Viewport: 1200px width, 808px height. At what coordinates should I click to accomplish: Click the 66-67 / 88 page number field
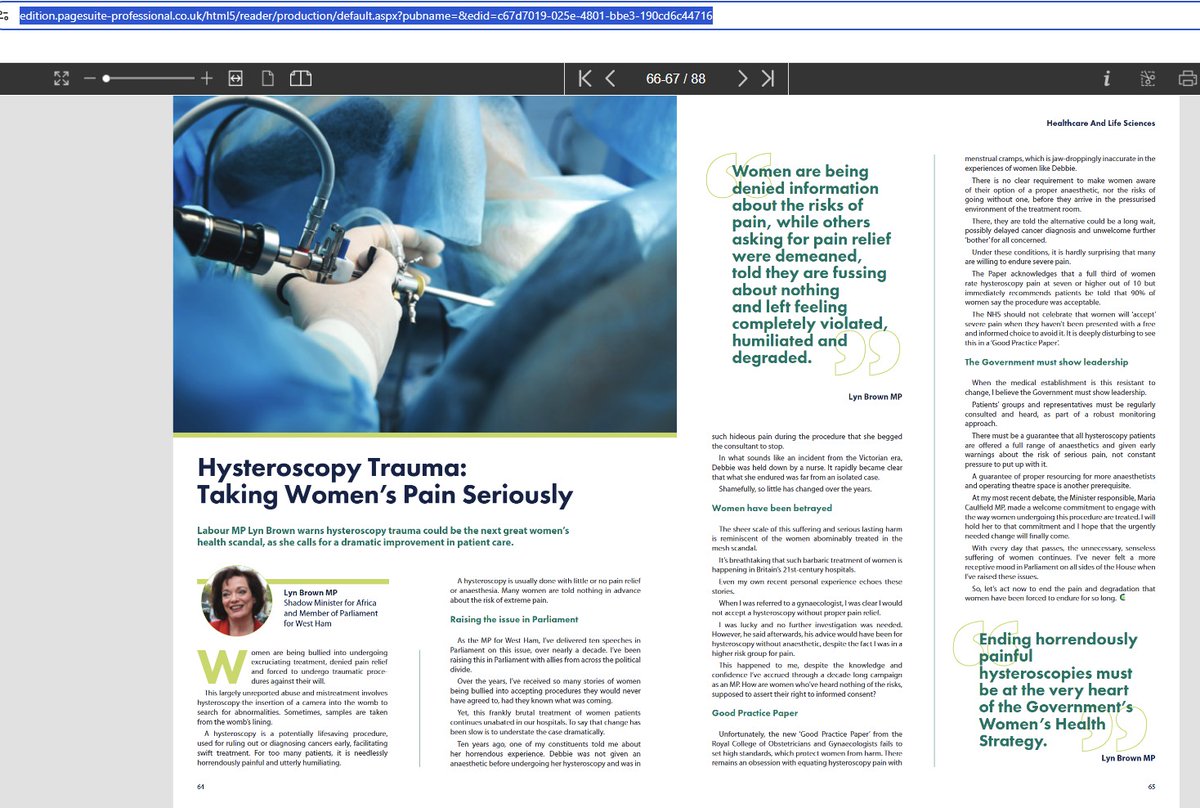pos(676,78)
